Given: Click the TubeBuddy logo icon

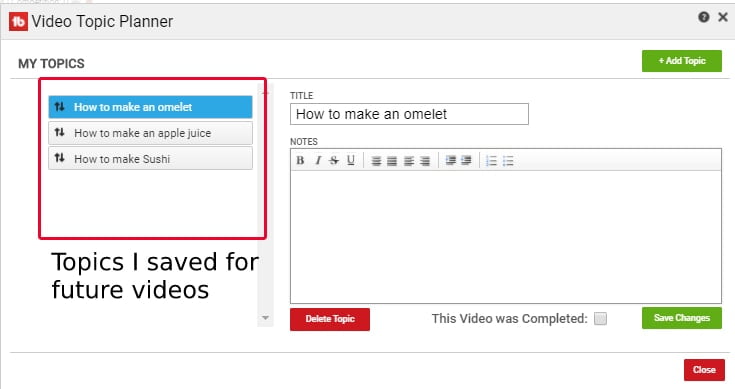Looking at the screenshot, I should pos(18,21).
